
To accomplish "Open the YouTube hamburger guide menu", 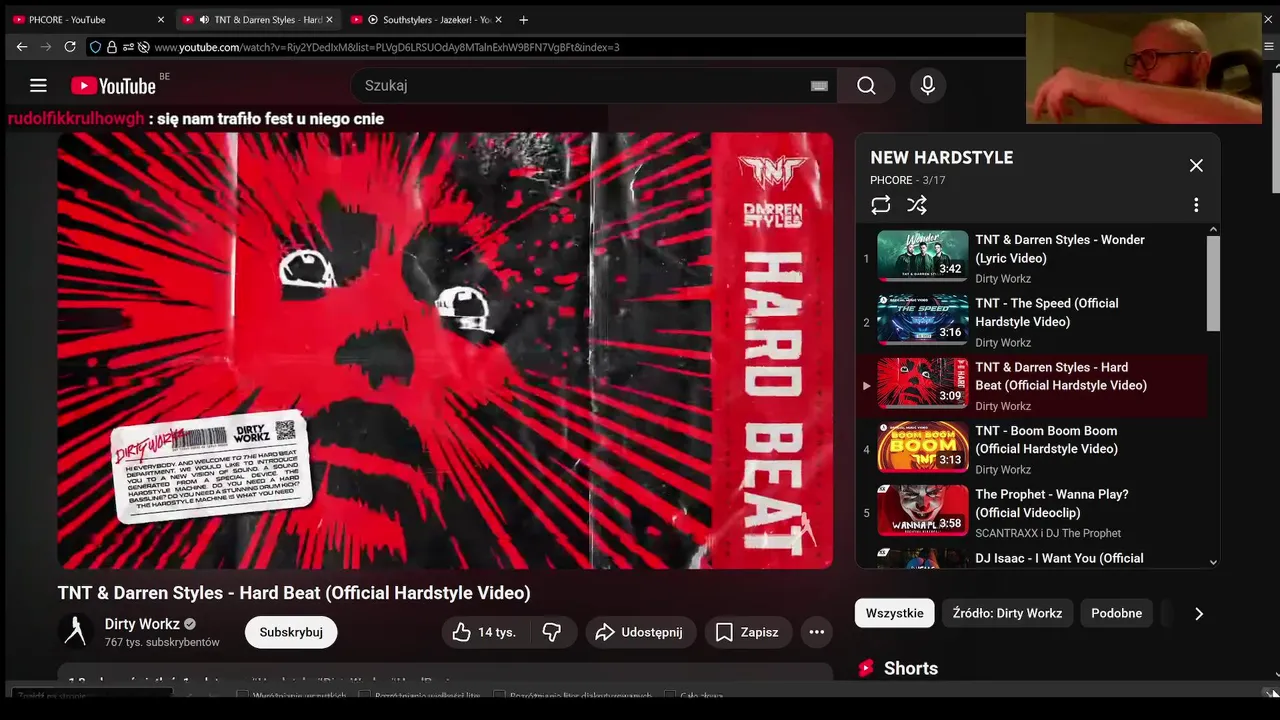I will (38, 86).
